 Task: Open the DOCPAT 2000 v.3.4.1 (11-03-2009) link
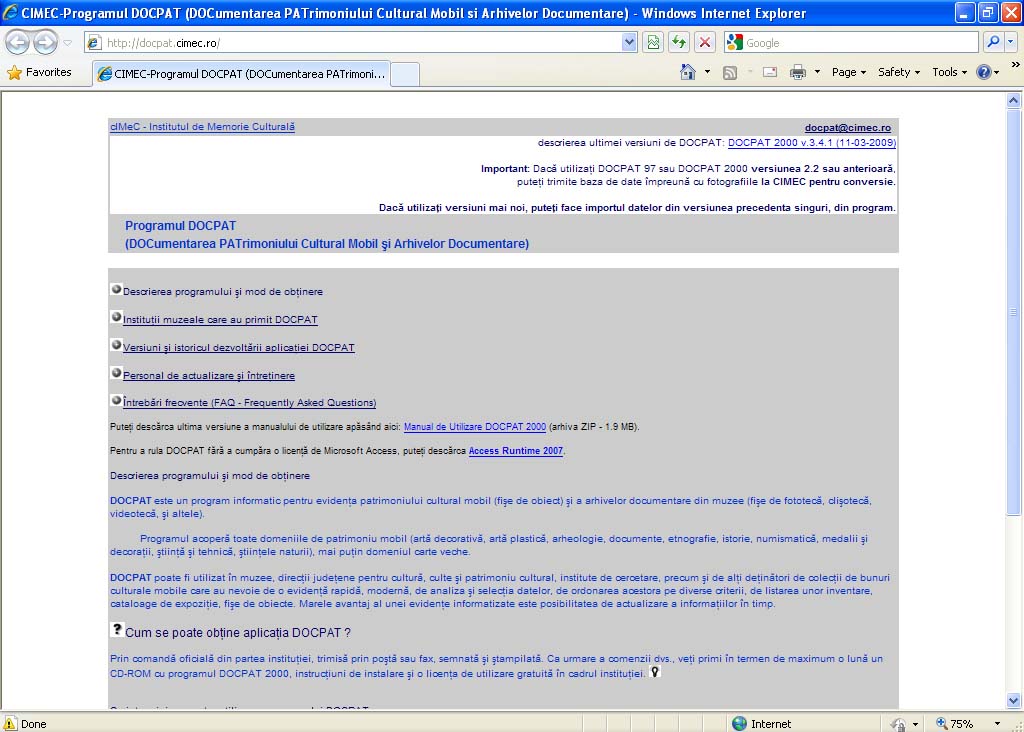coord(812,142)
